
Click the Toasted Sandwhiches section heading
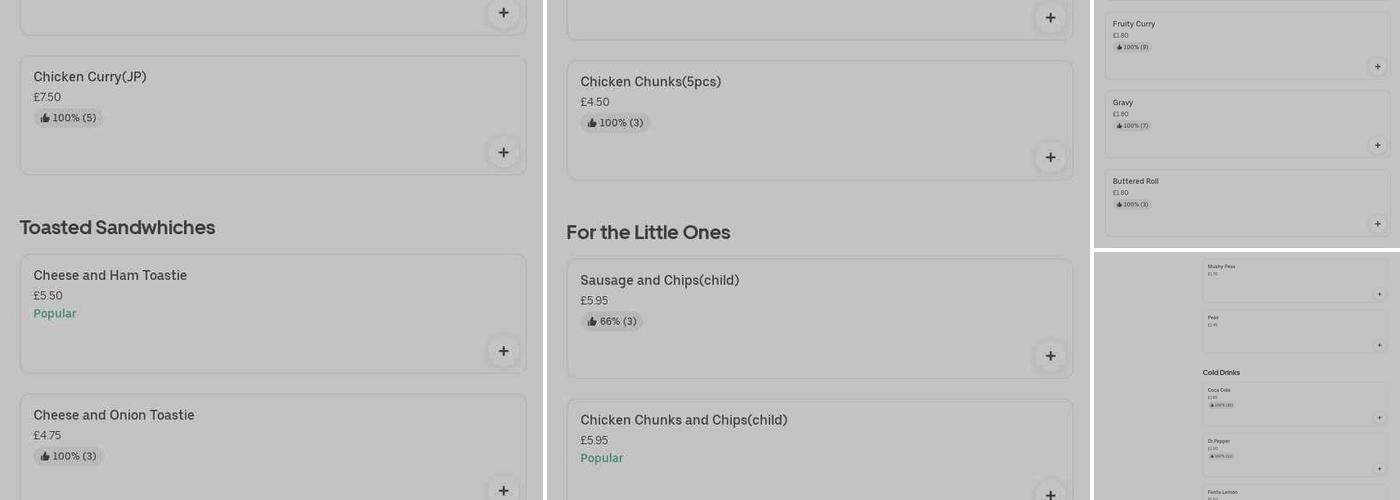(x=117, y=227)
